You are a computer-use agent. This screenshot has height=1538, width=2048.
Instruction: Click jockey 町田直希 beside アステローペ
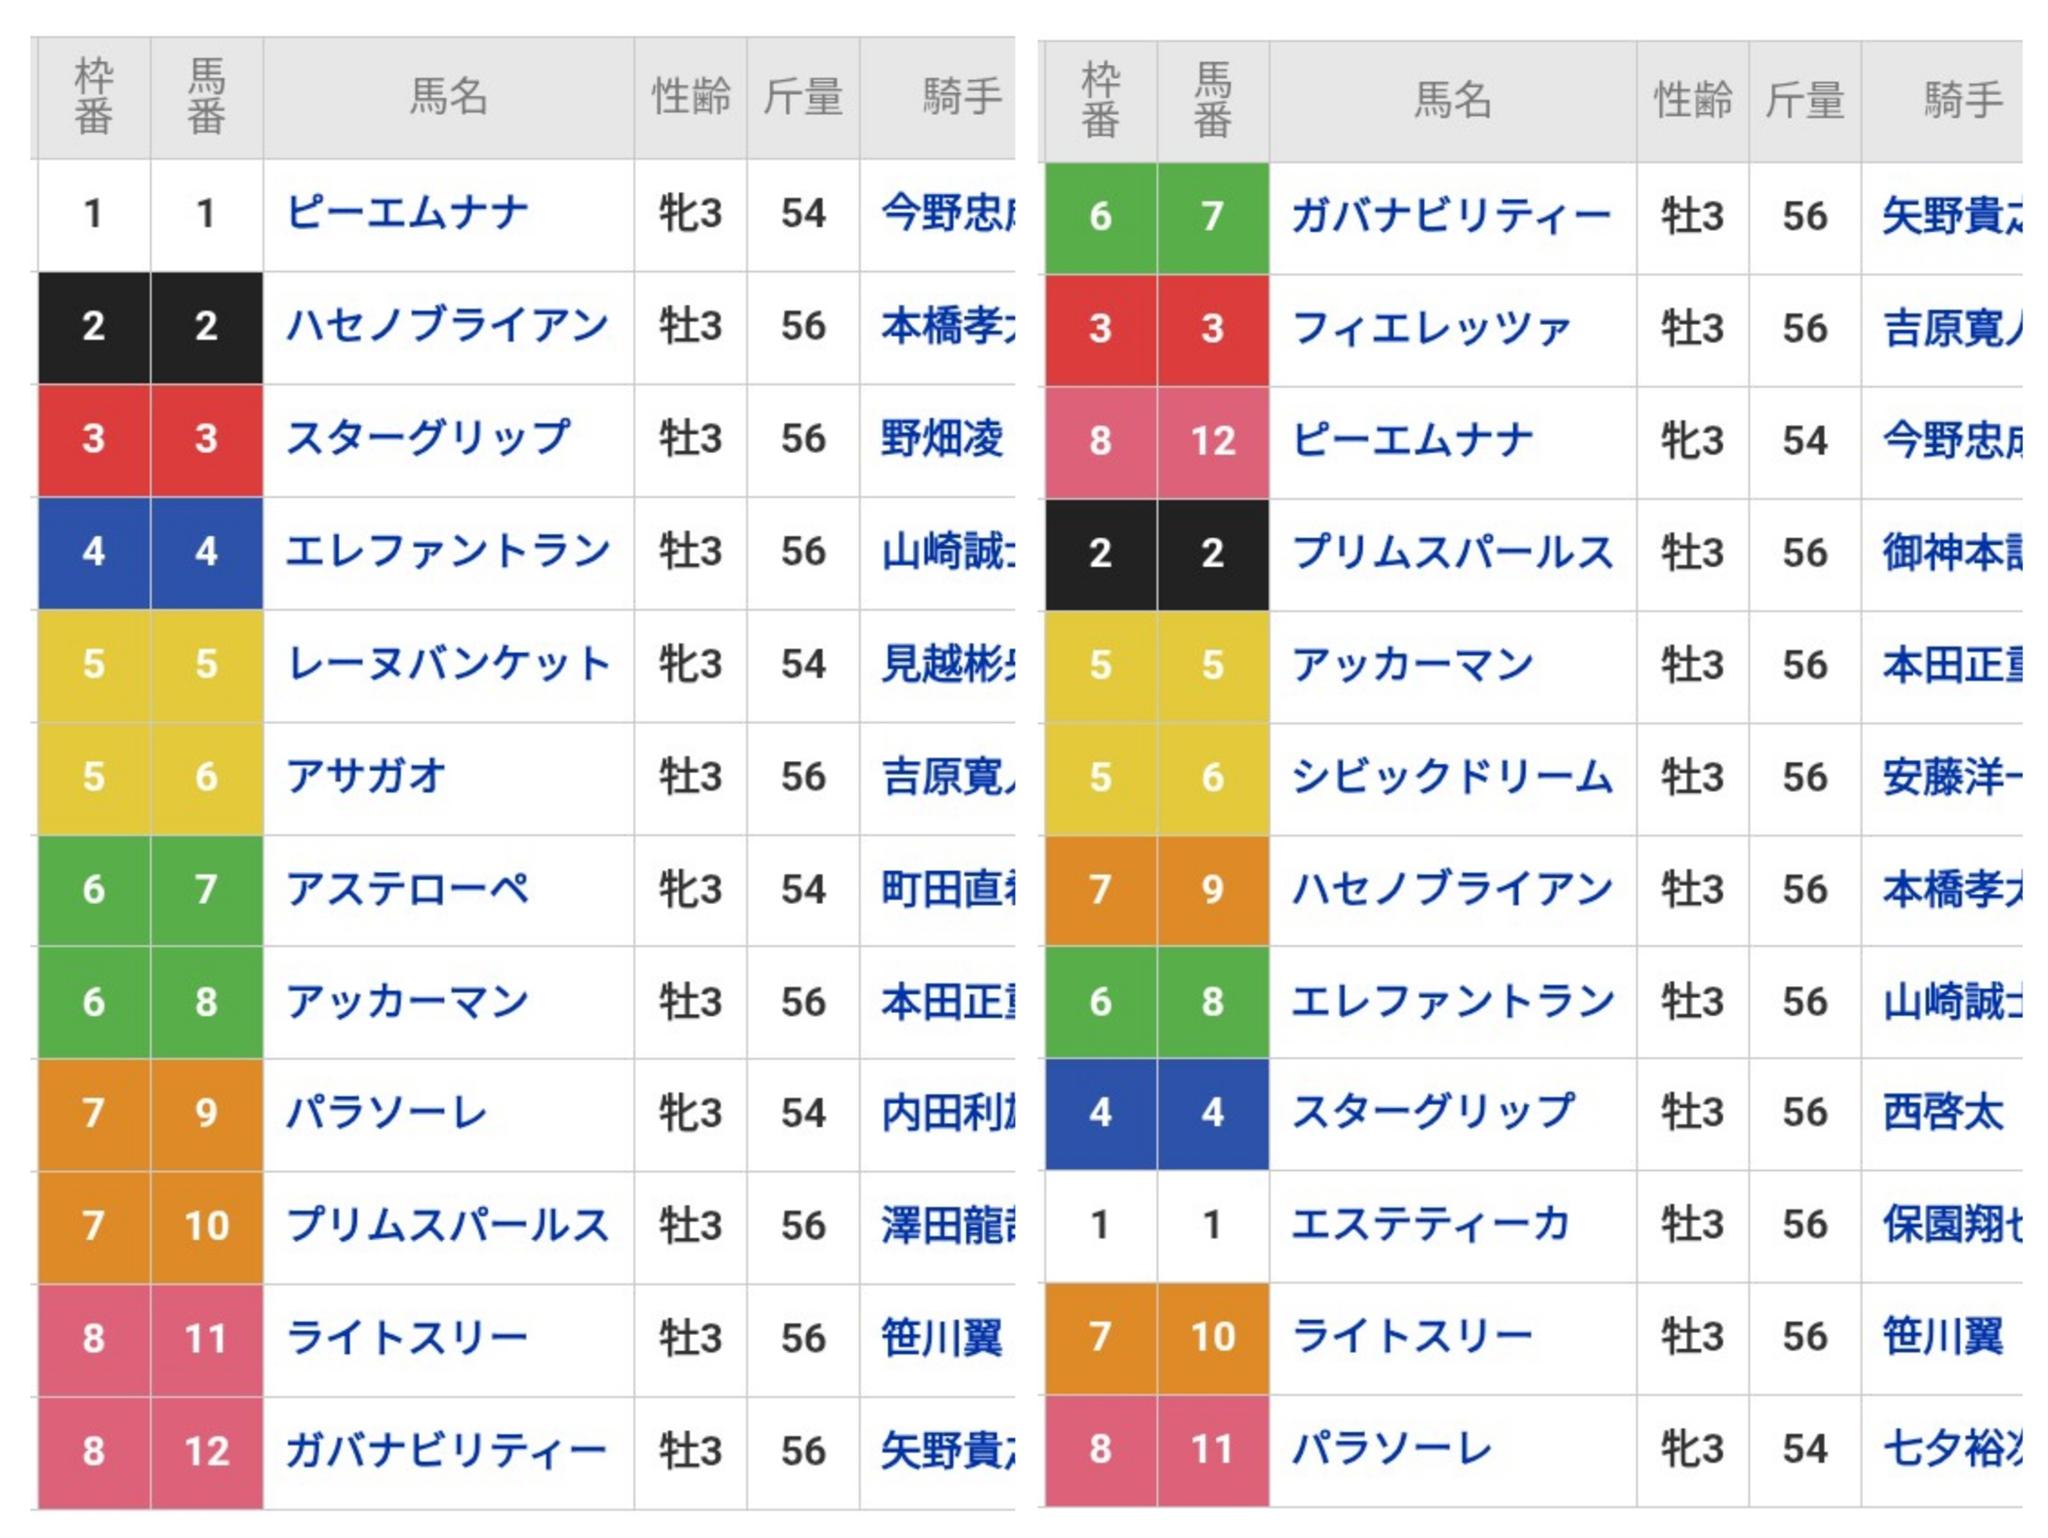(947, 889)
